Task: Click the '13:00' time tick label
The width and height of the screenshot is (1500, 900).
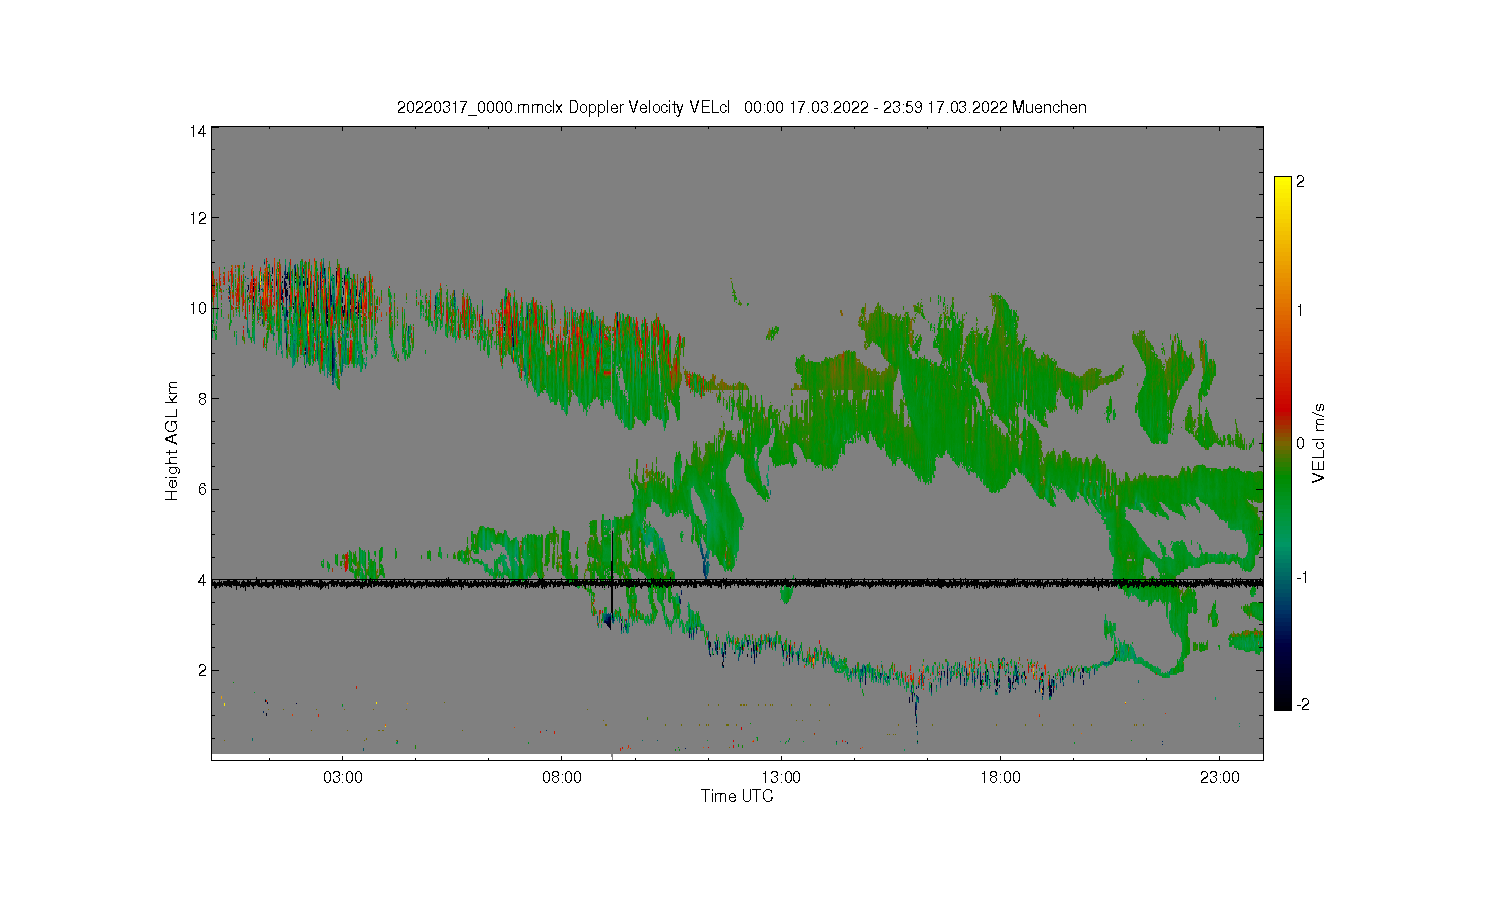Action: coord(781,777)
